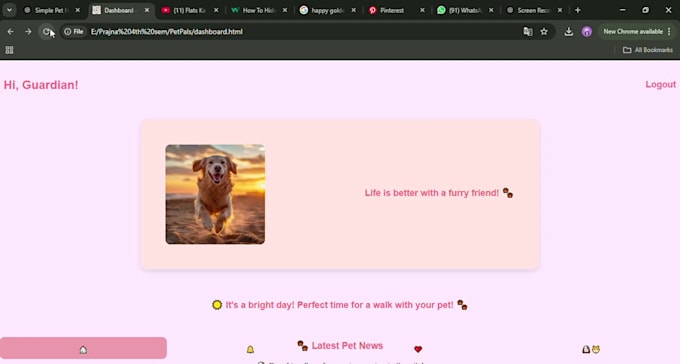Screen dimensions: 680x364
Task: Click the red heart icon
Action: (418, 349)
